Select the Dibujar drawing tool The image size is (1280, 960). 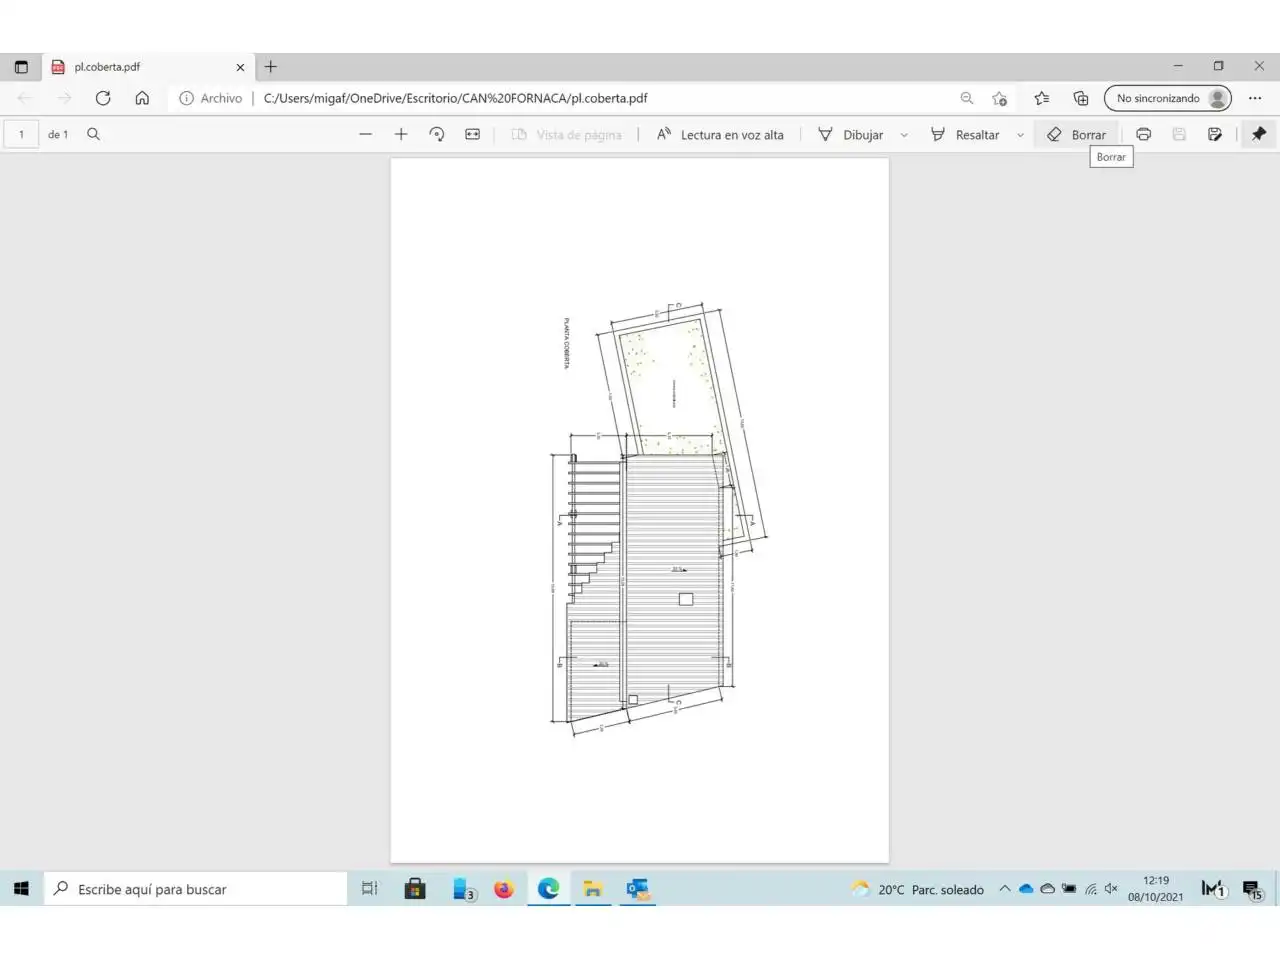(851, 134)
